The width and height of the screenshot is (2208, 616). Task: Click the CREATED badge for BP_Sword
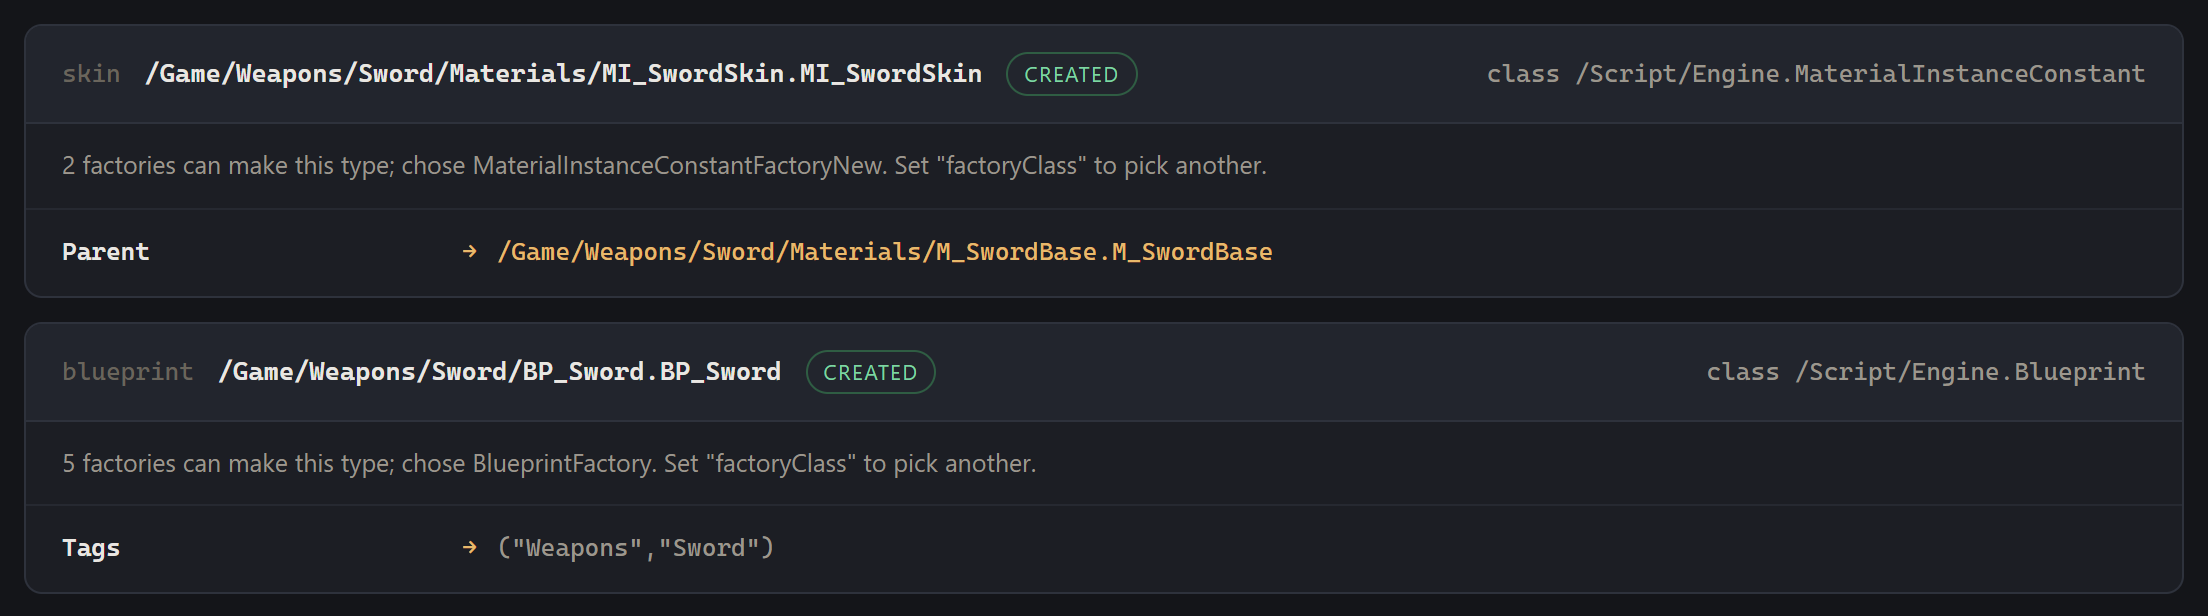(x=870, y=372)
